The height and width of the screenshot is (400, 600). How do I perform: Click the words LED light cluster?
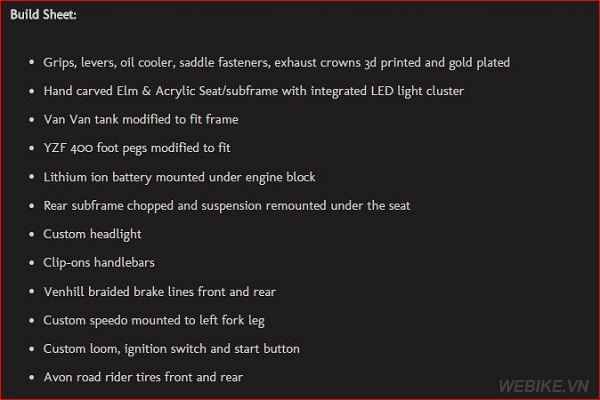(x=417, y=91)
